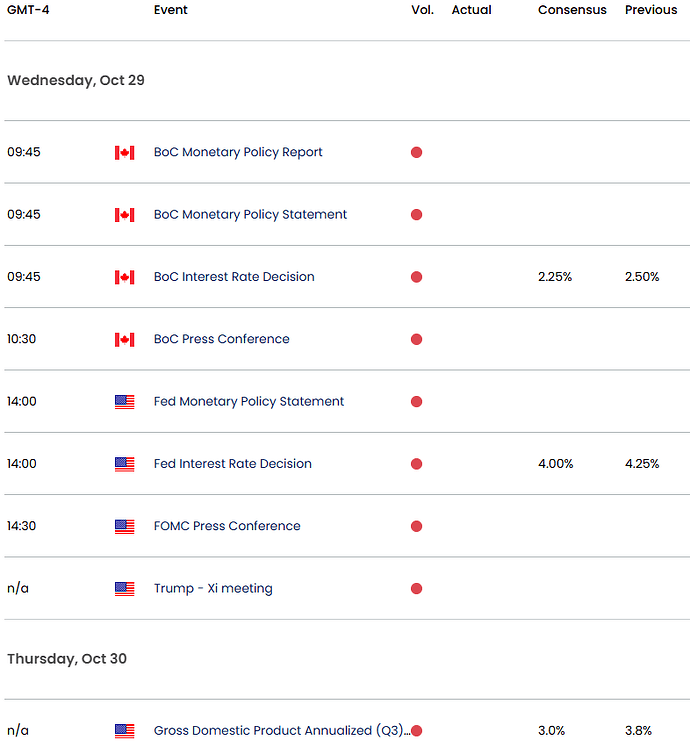Click Canada flag beside BoC Monetary Policy Report
This screenshot has width=690, height=747.
(124, 153)
